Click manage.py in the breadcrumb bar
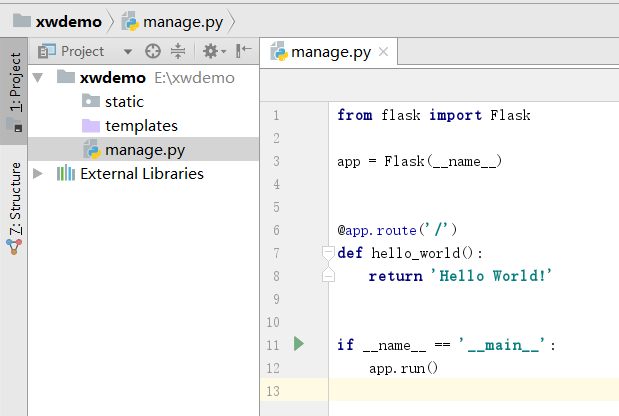 point(183,20)
